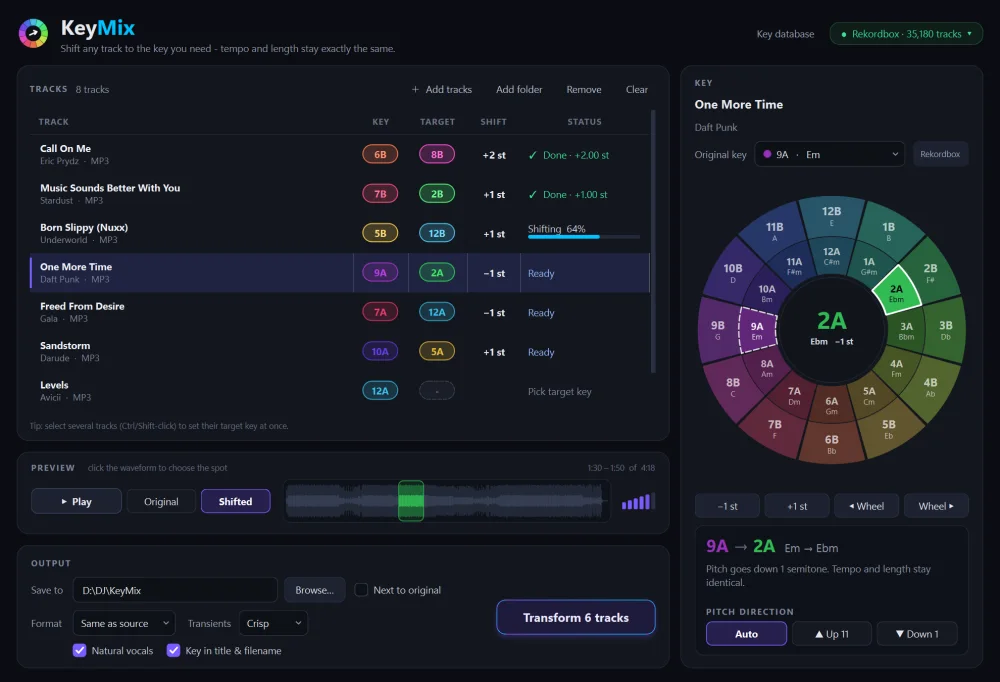Select the Freed From Desire track row

point(339,313)
